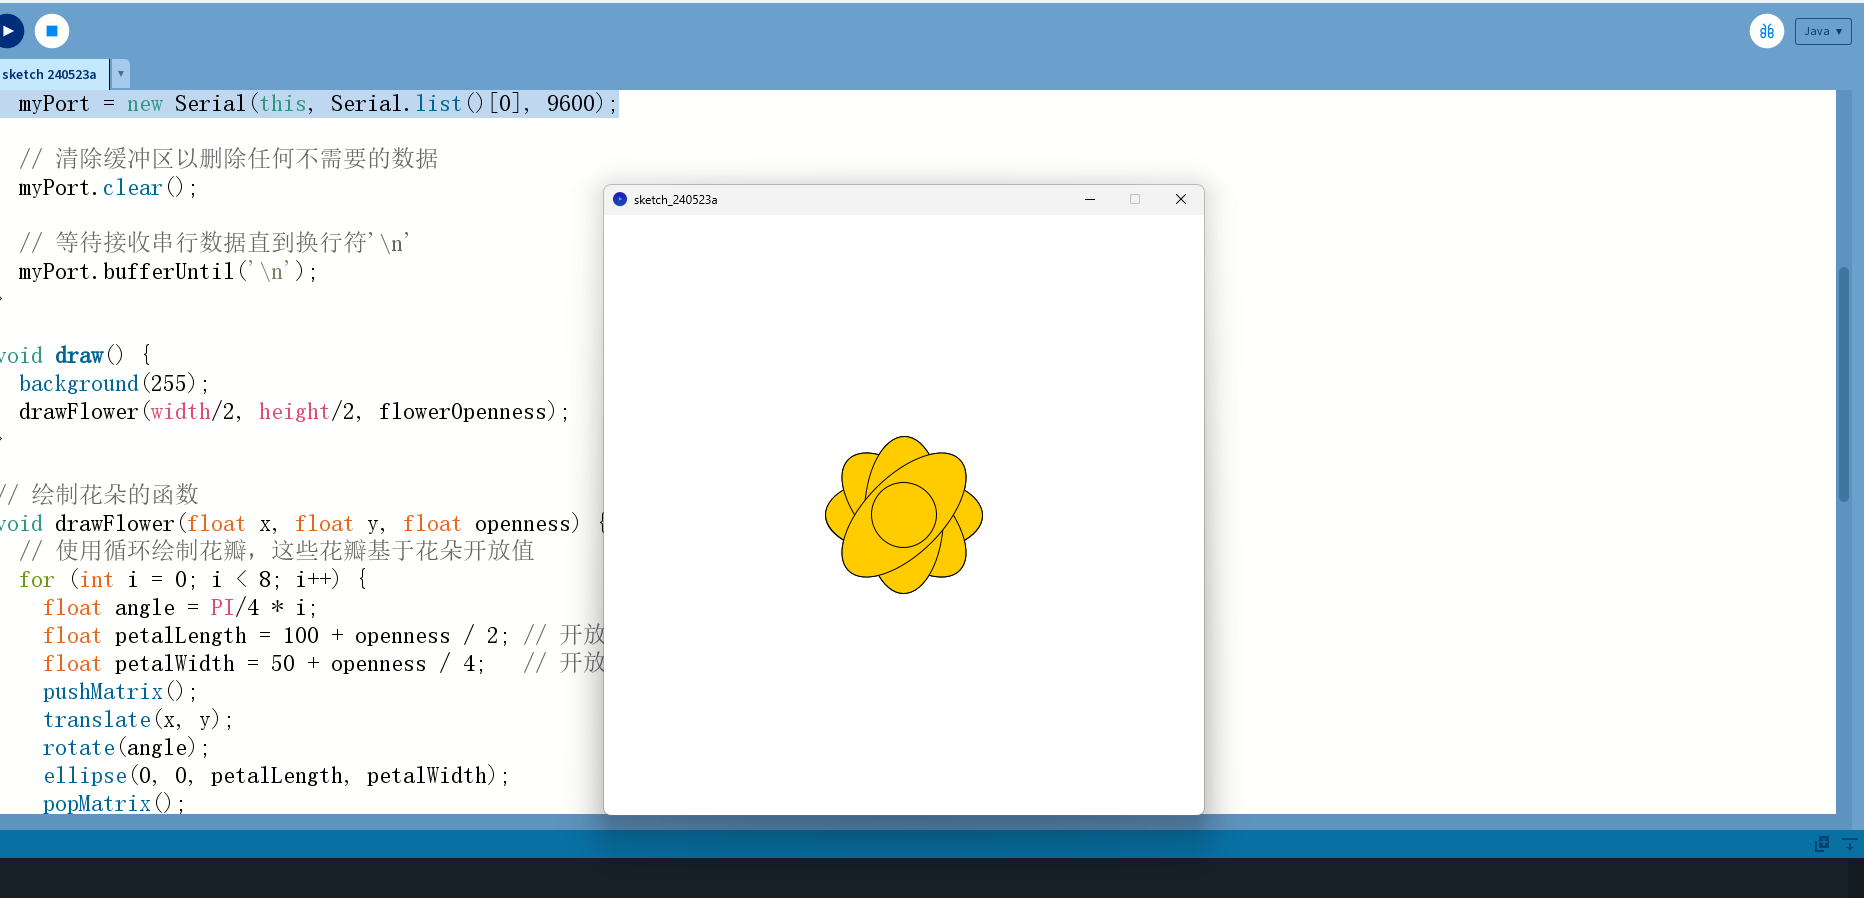
Task: Click the void draw() declaration
Action: [x=75, y=356]
